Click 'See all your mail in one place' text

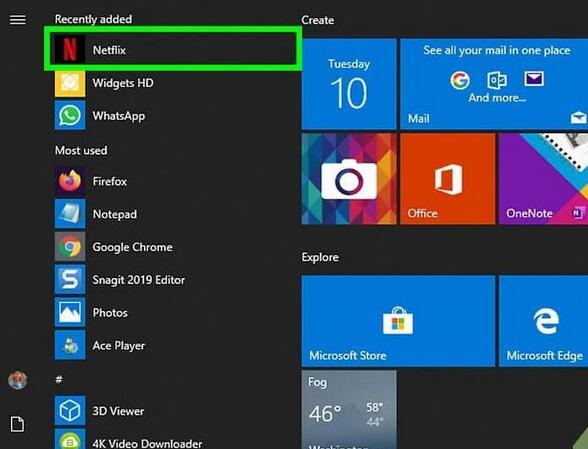(497, 50)
